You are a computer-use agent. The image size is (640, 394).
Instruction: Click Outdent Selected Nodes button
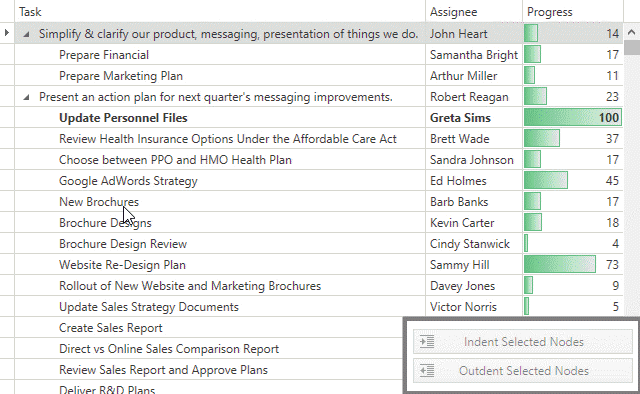tap(523, 371)
